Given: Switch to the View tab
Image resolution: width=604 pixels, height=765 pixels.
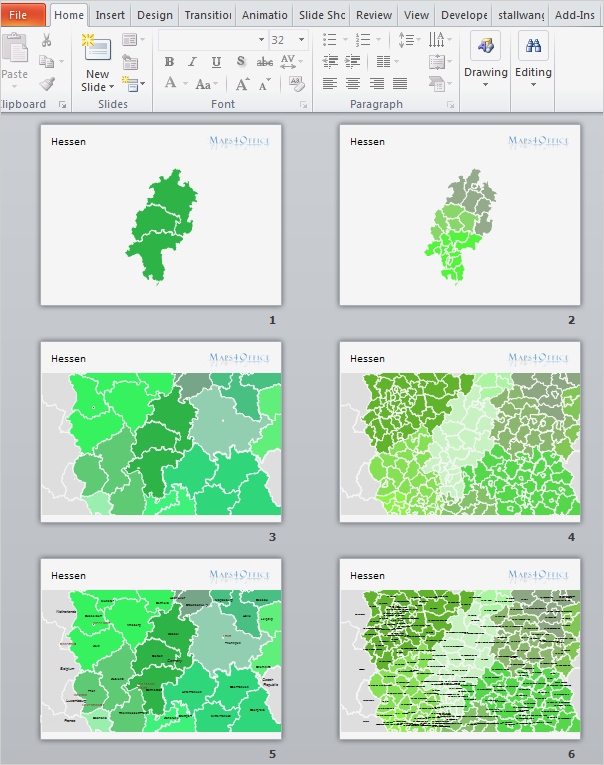Looking at the screenshot, I should click(416, 15).
